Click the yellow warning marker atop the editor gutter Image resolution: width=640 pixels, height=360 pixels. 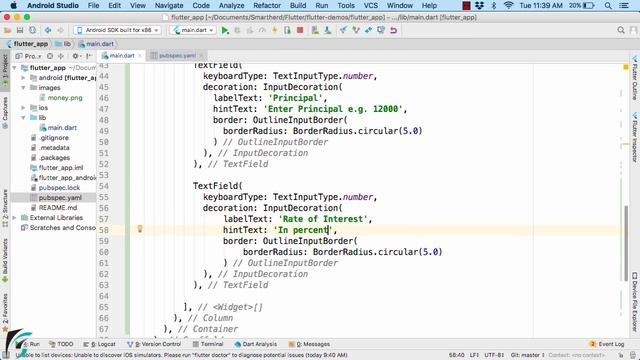pyautogui.click(x=626, y=67)
